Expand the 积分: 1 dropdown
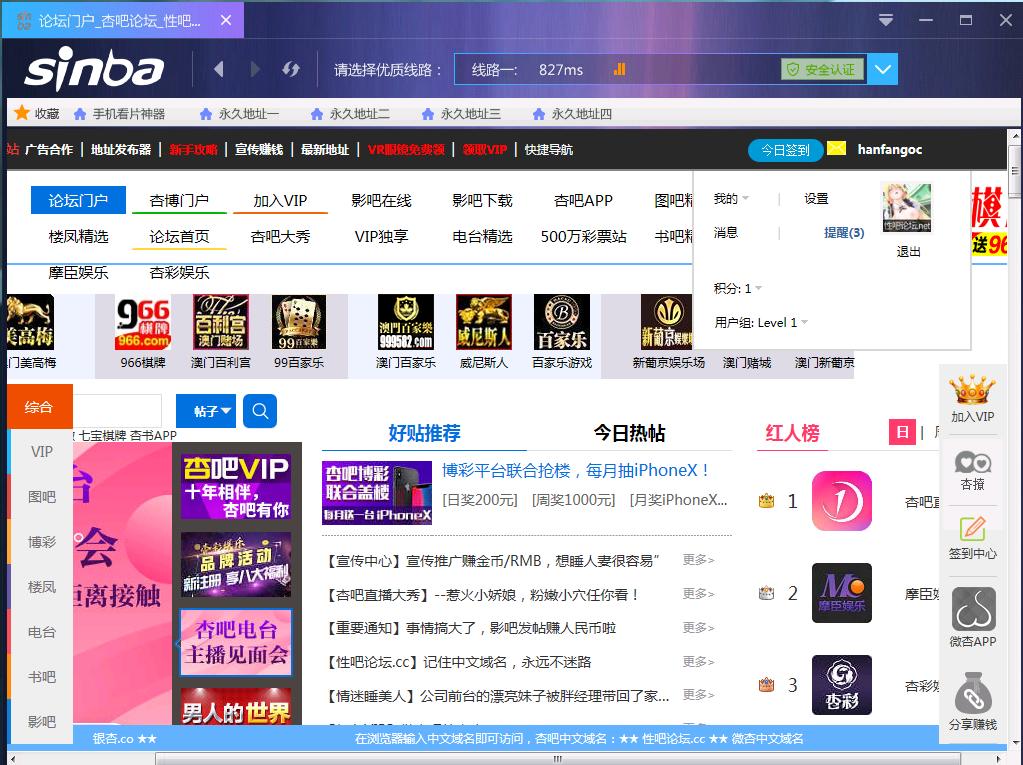 pyautogui.click(x=738, y=288)
